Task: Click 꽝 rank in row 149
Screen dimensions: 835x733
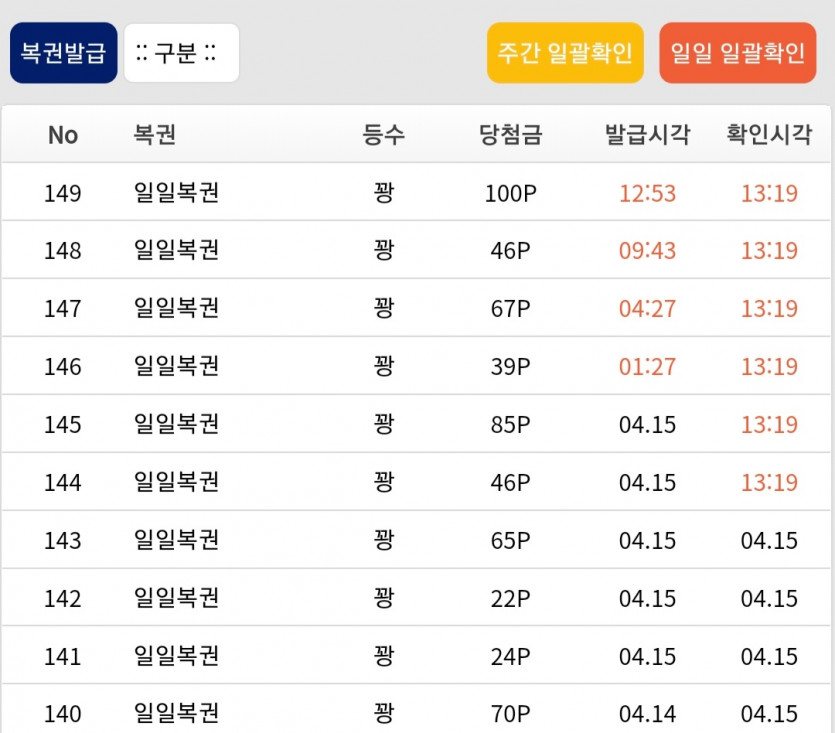Action: 383,192
